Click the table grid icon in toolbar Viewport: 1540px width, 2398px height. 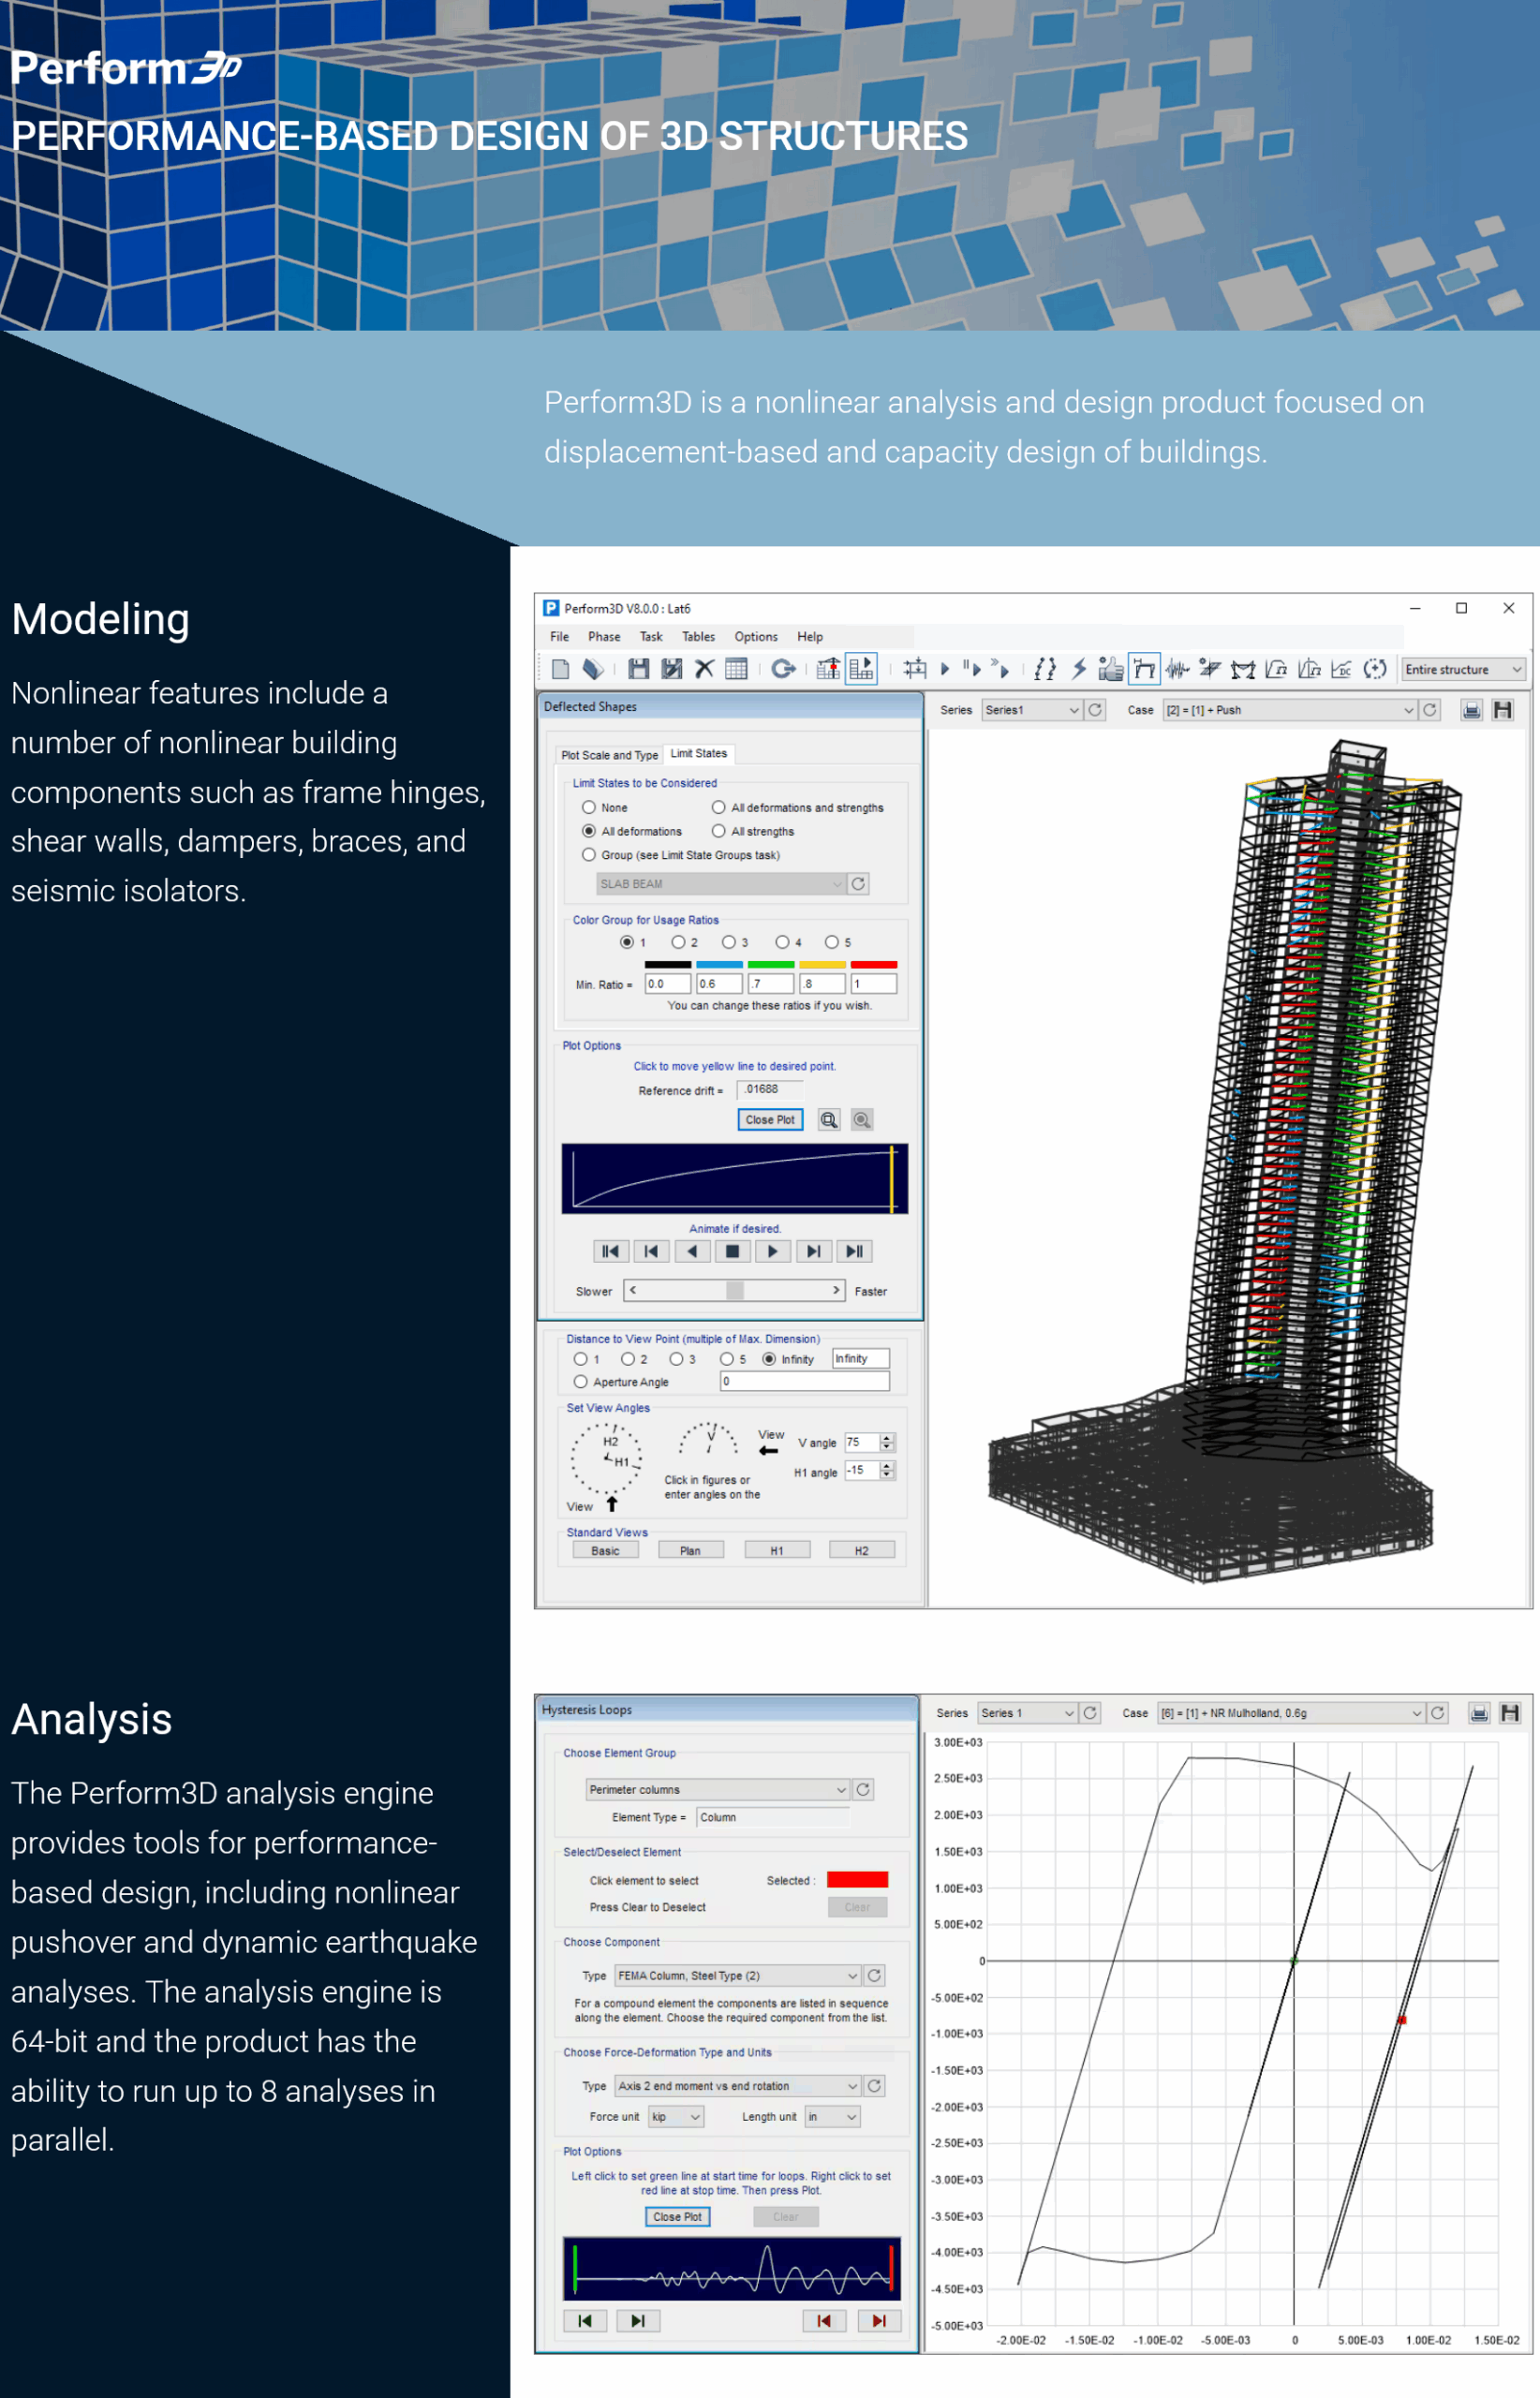coord(736,669)
